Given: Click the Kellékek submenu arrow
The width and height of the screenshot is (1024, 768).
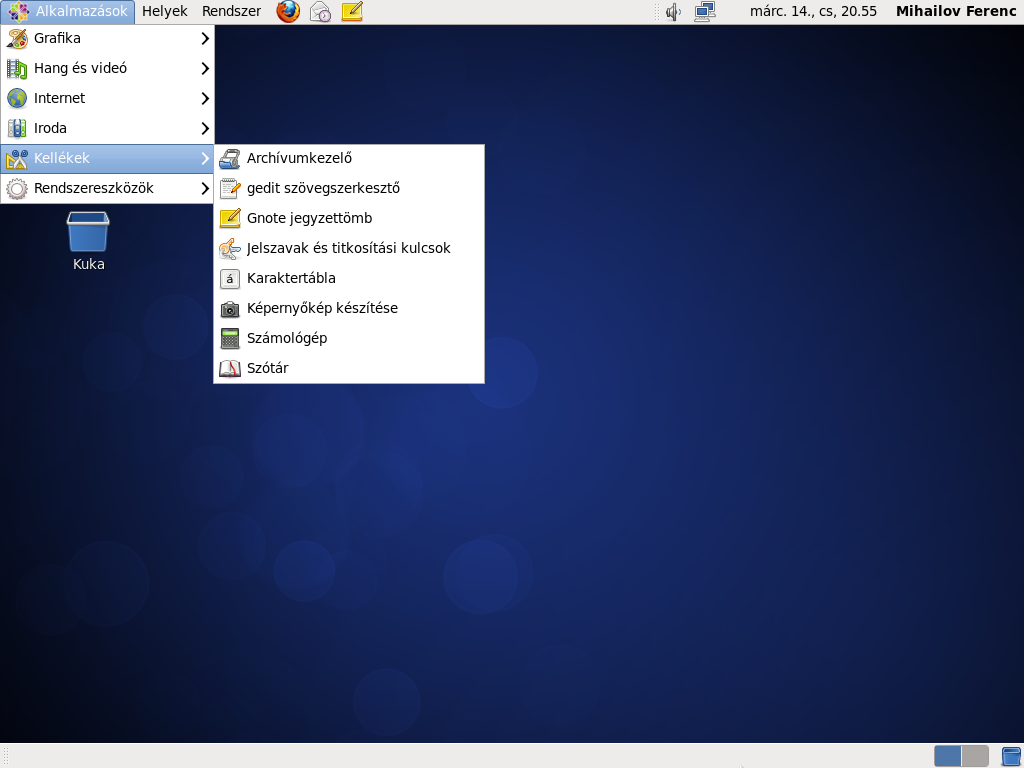Looking at the screenshot, I should [204, 159].
